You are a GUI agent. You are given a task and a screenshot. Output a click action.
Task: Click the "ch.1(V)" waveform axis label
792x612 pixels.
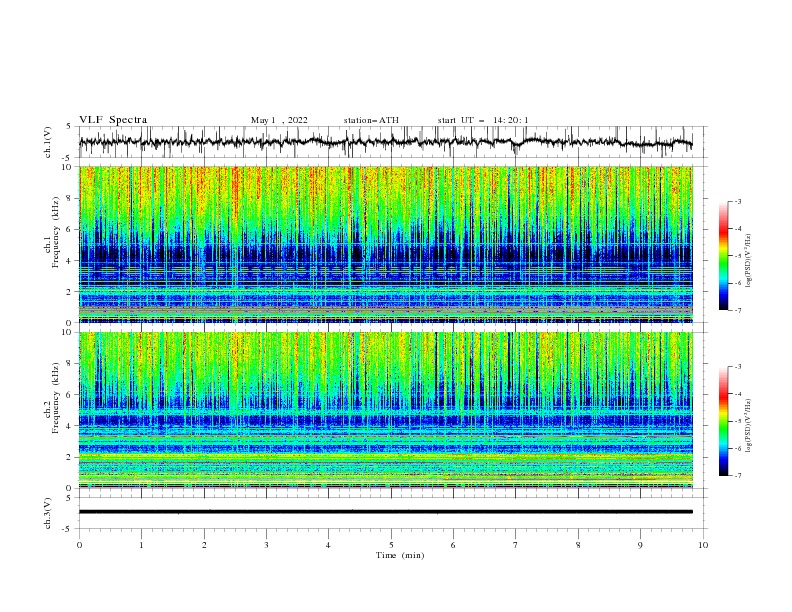coord(48,142)
